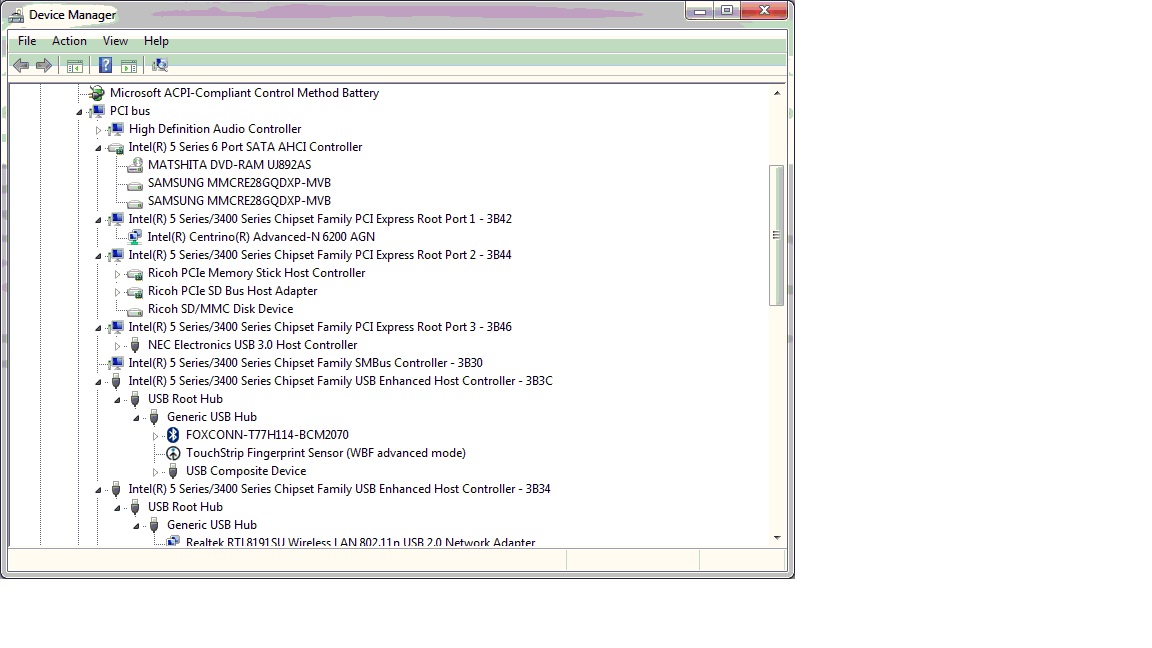
Task: Open the Help question-mark toolbar icon
Action: (x=105, y=65)
